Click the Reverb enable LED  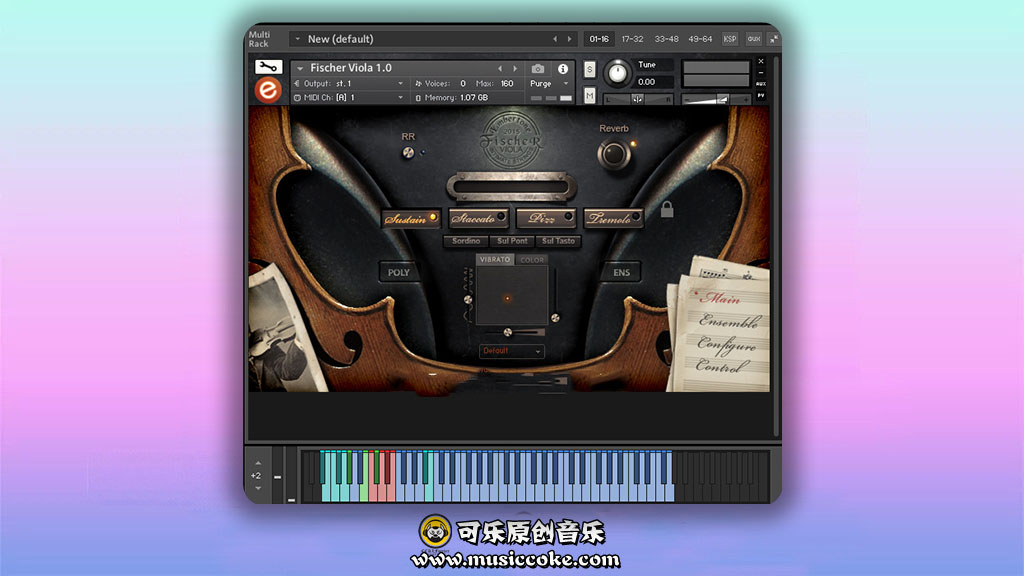coord(633,144)
